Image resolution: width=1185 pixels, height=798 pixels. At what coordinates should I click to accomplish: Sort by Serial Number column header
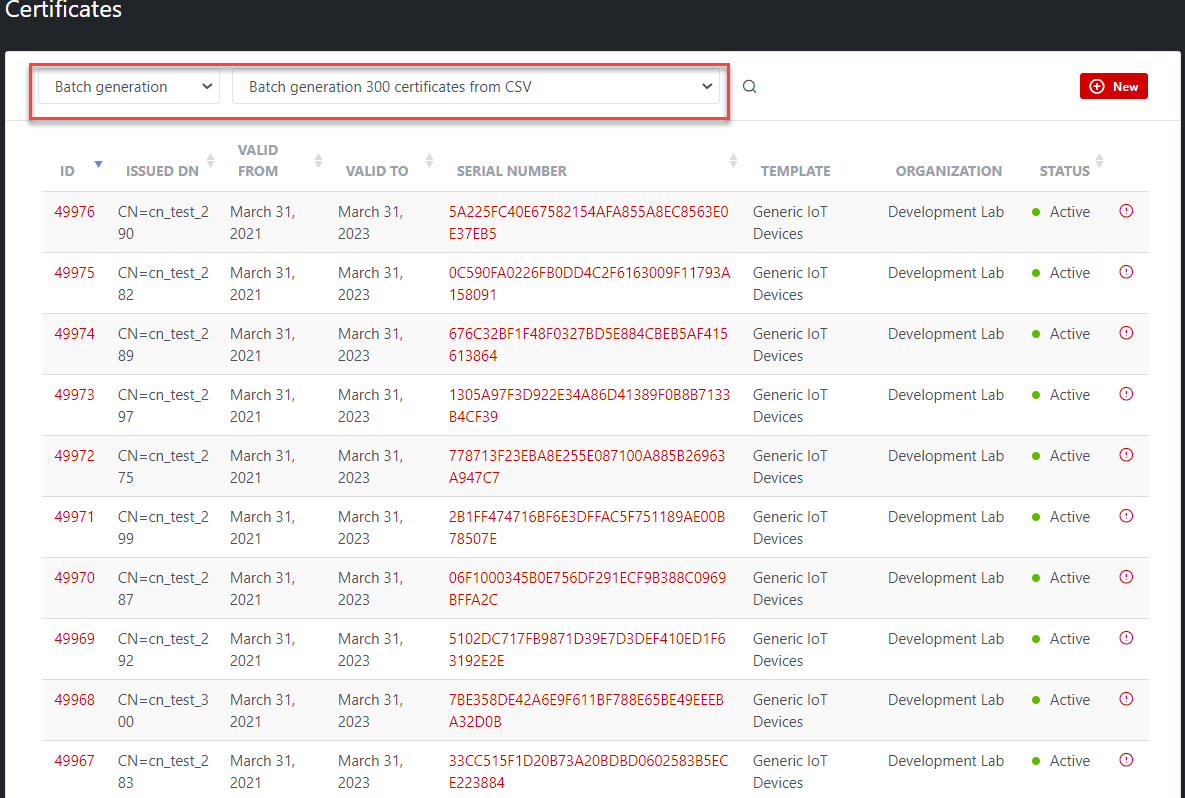511,171
